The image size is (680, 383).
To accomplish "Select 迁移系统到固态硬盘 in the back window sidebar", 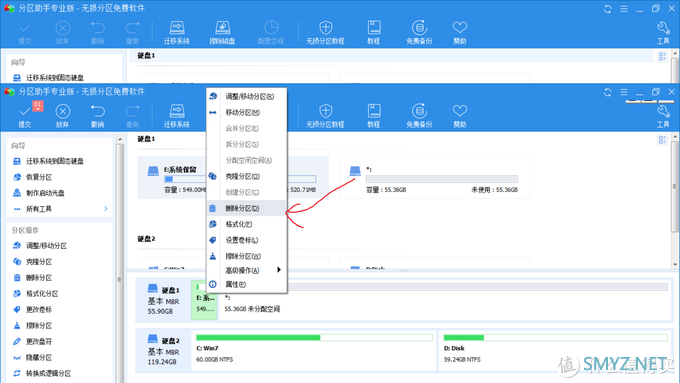I will [x=55, y=78].
